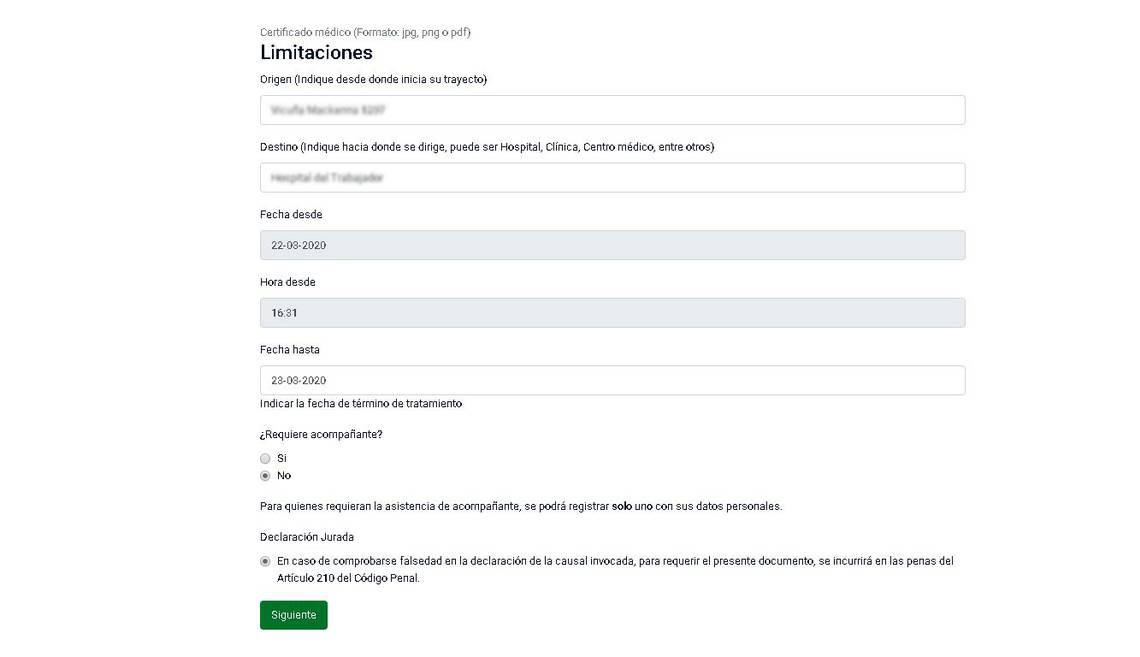
Task: Click the Hora desde time field
Action: tap(612, 313)
